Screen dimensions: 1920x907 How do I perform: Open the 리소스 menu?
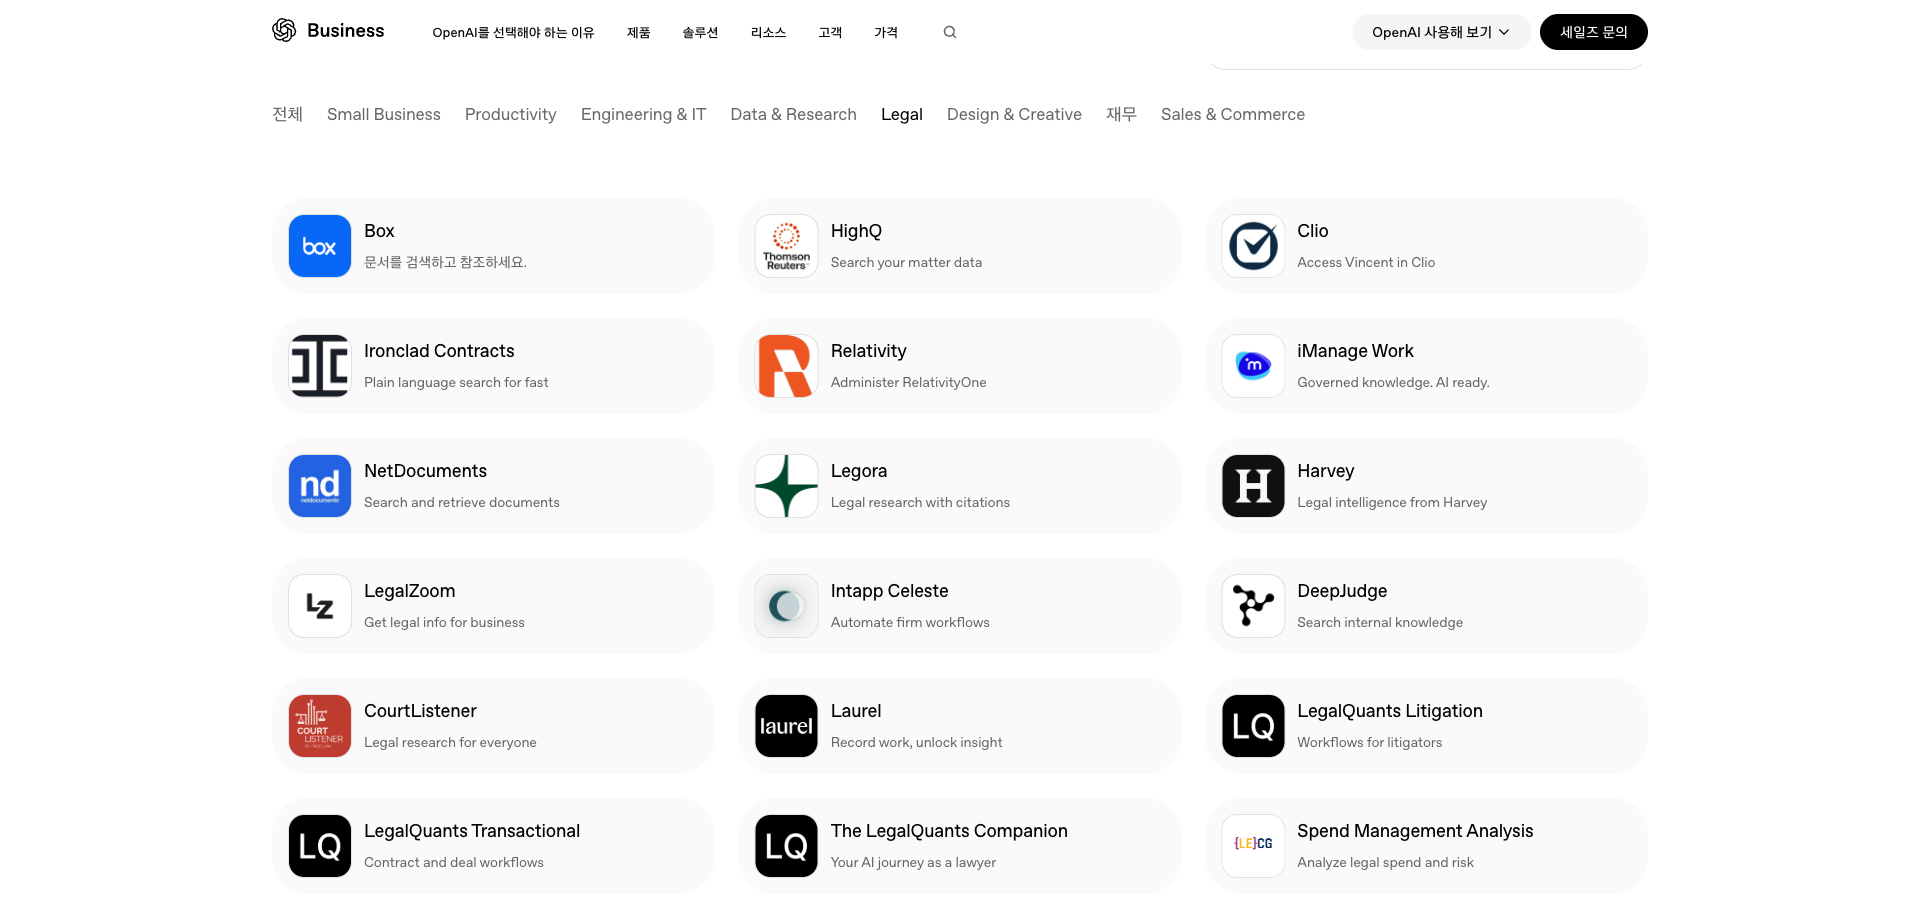point(768,33)
